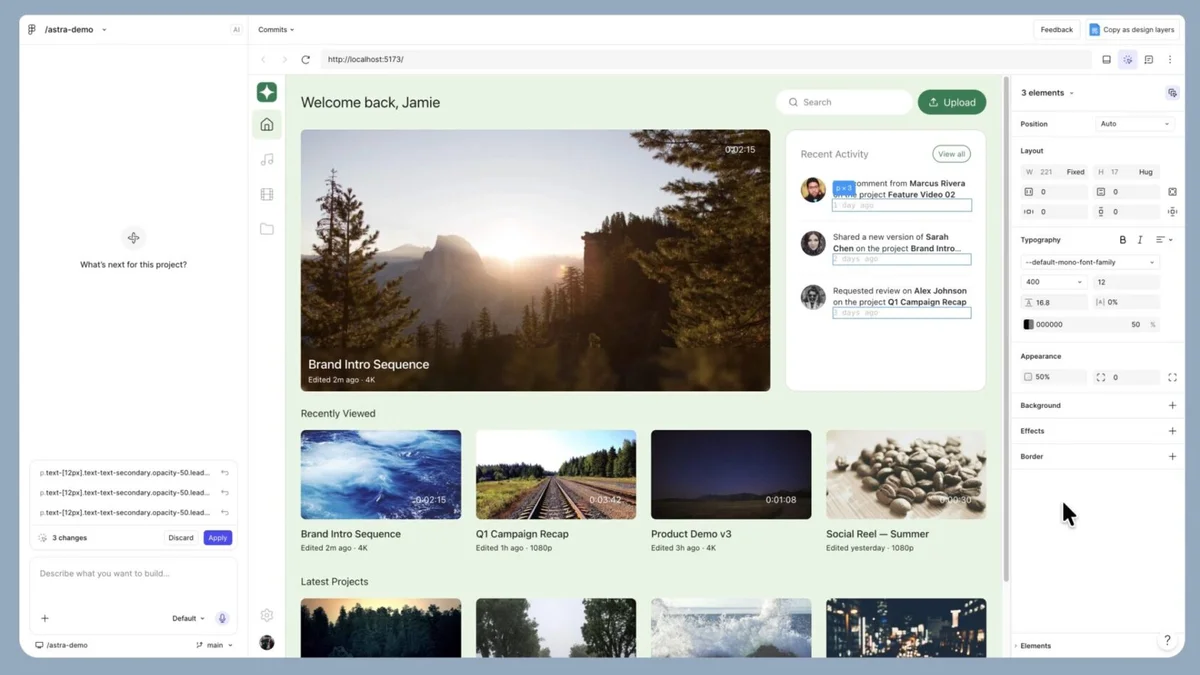
Task: Click the green Astra star logo
Action: coord(267,92)
